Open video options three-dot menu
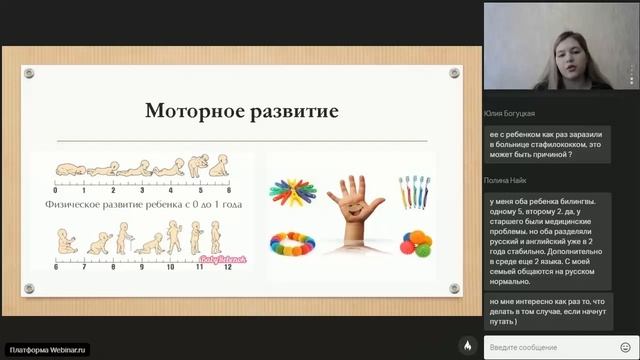The width and height of the screenshot is (640, 360). tap(632, 75)
